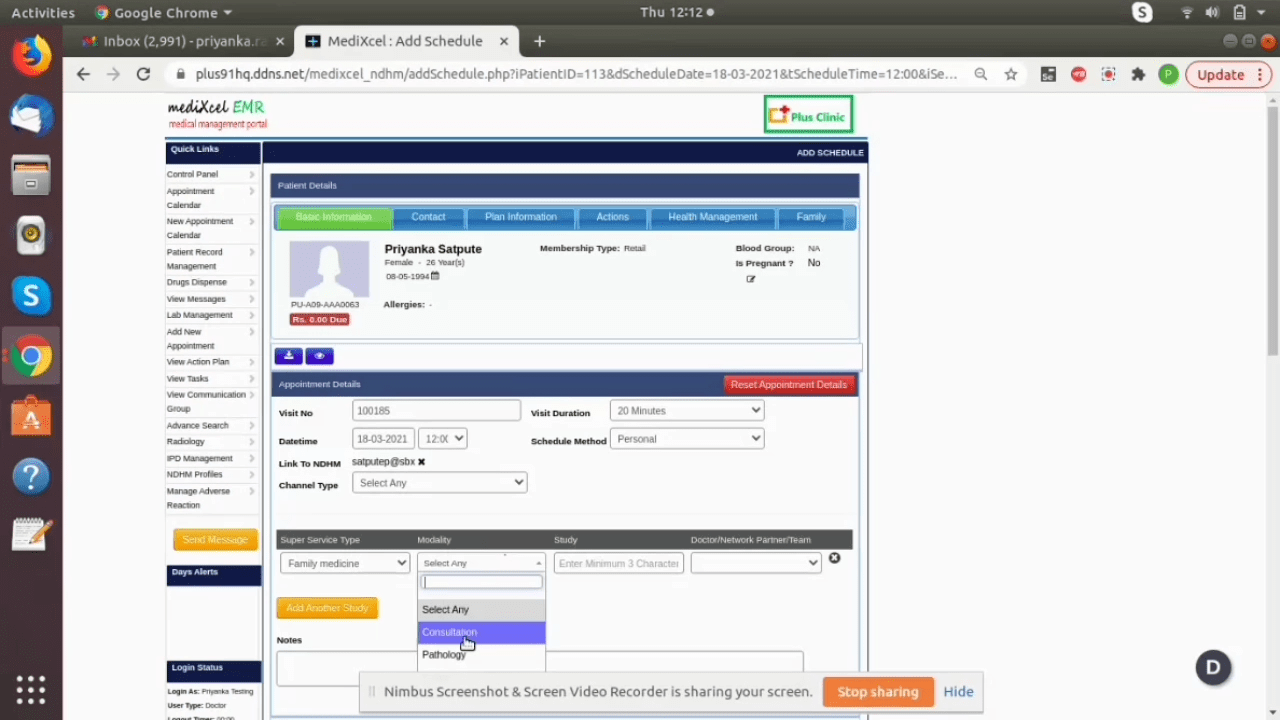Screen dimensions: 1280x720
Task: Click the edit icon under Is Pregnant
Action: point(751,279)
